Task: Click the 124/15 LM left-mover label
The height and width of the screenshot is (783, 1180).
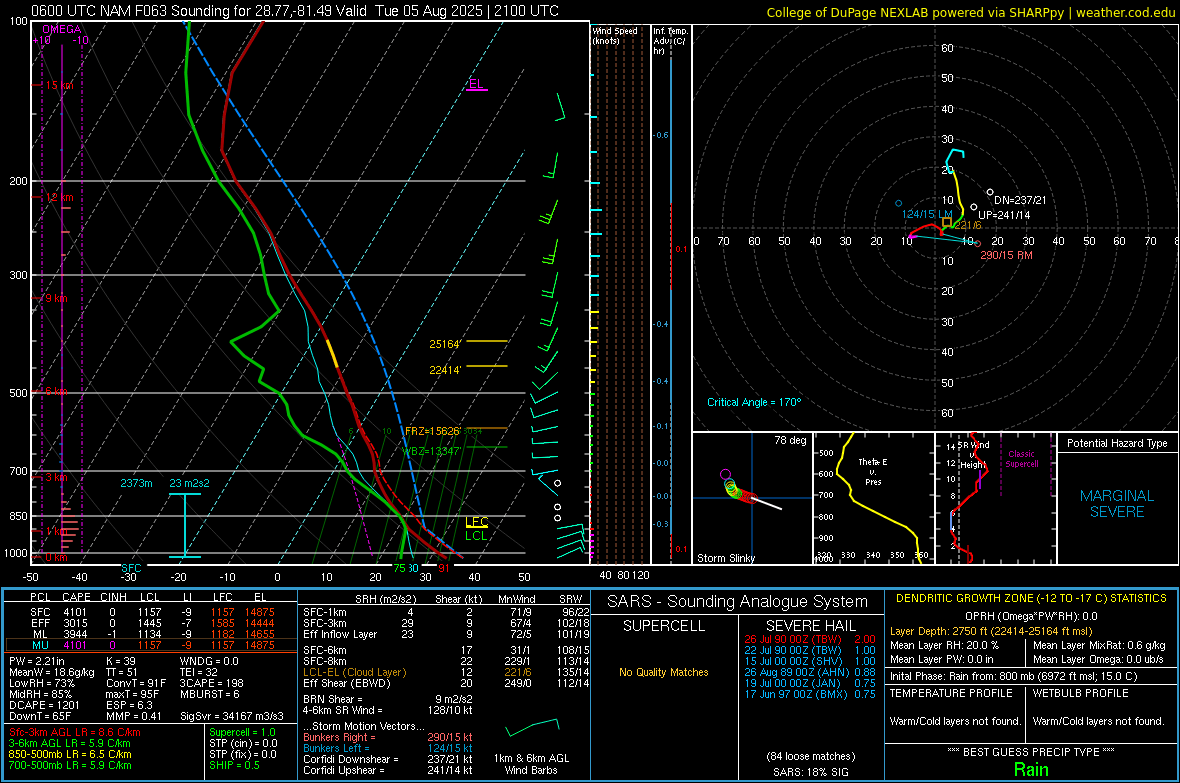Action: click(927, 215)
